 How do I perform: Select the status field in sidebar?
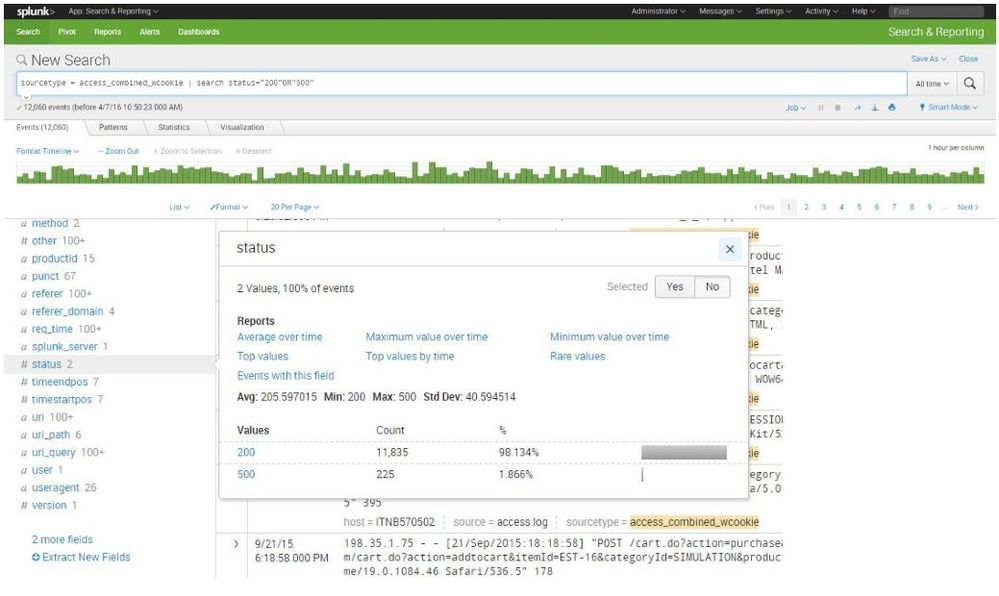point(47,365)
